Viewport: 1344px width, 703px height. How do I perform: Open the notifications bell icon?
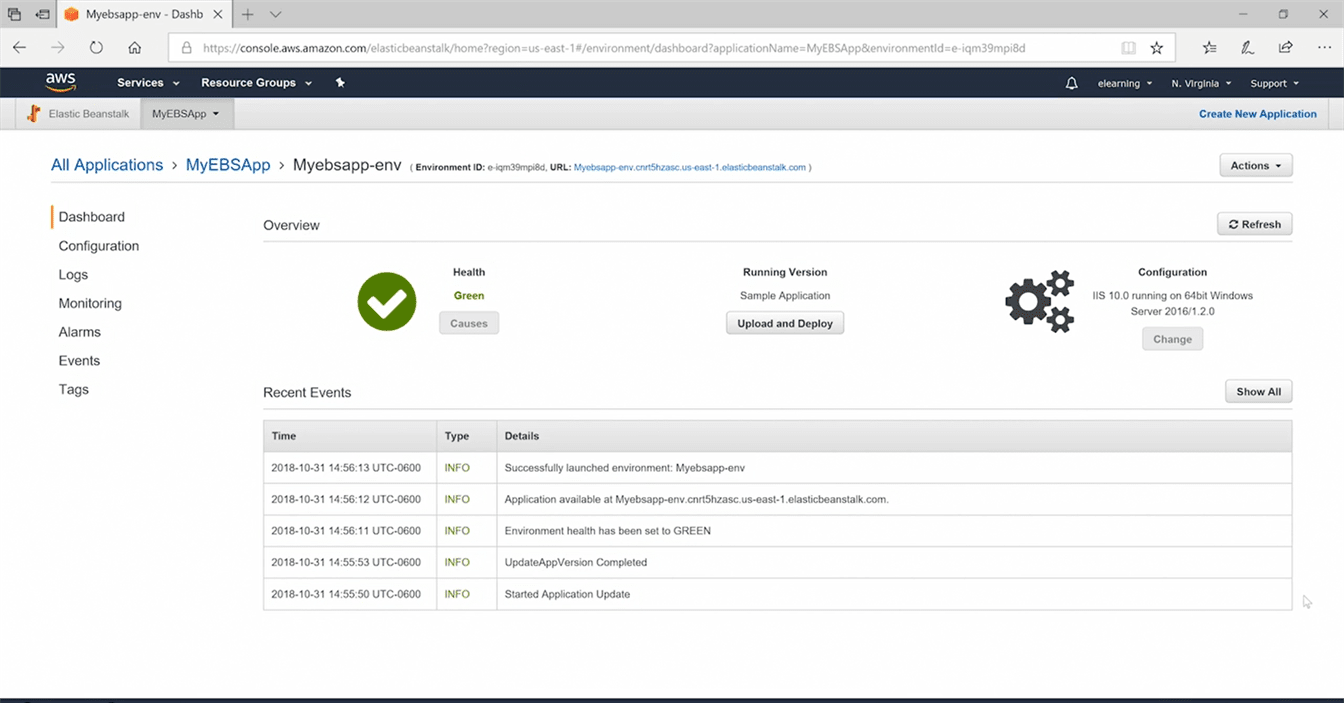tap(1071, 83)
